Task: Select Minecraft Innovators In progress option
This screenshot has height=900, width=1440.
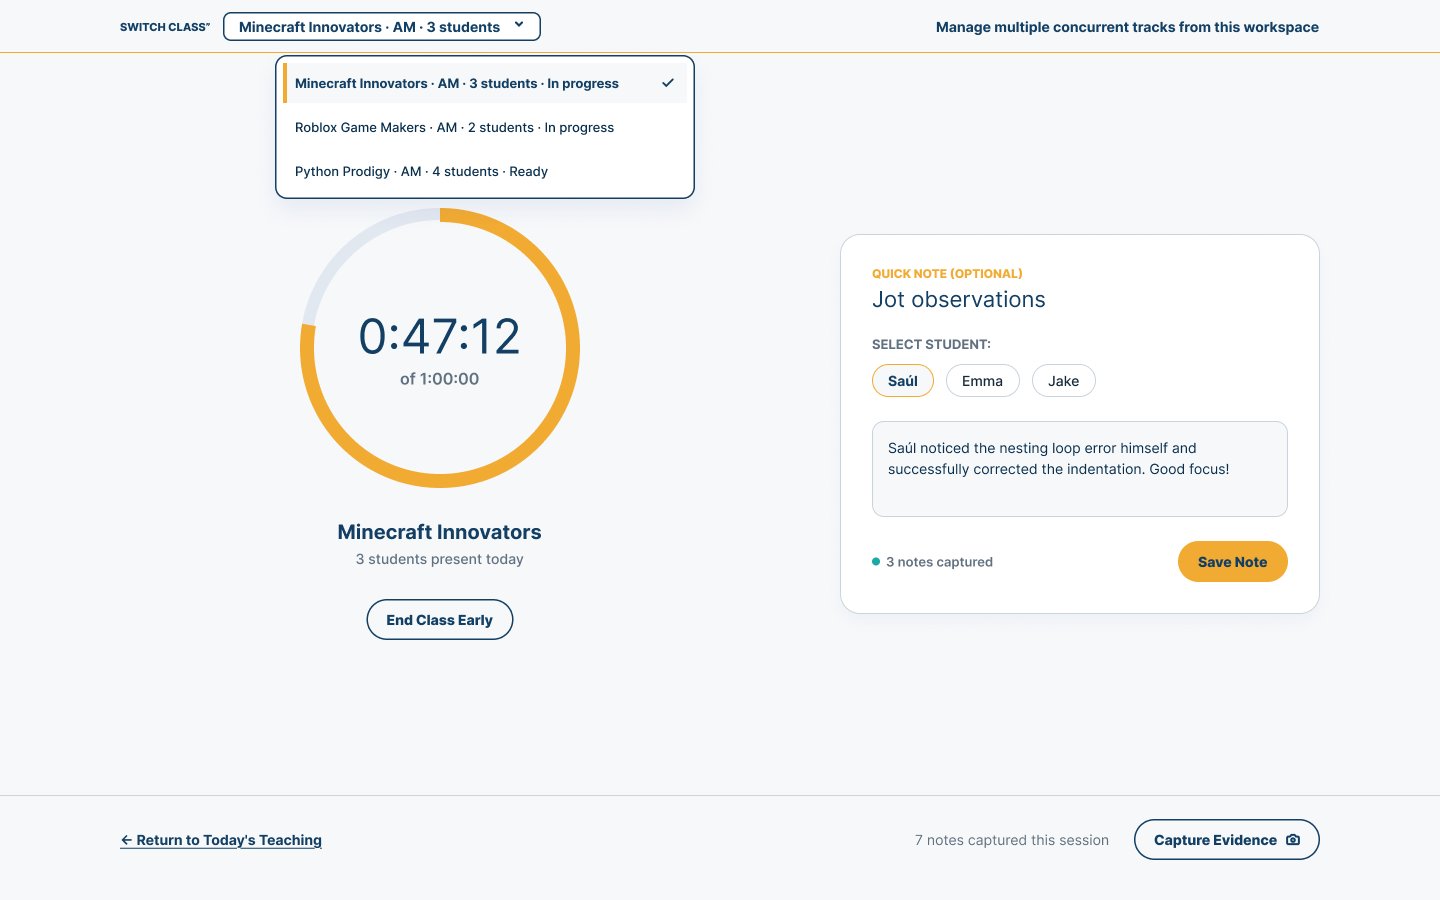Action: tap(485, 83)
